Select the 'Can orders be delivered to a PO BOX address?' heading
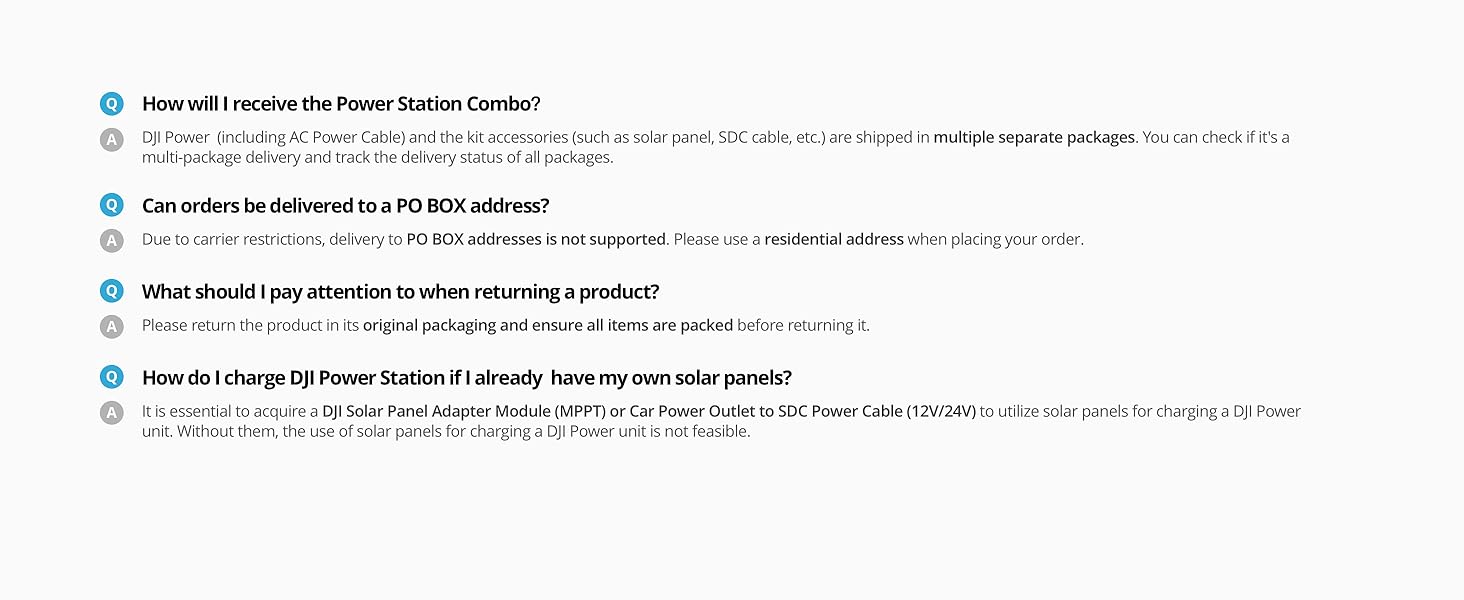 point(345,206)
